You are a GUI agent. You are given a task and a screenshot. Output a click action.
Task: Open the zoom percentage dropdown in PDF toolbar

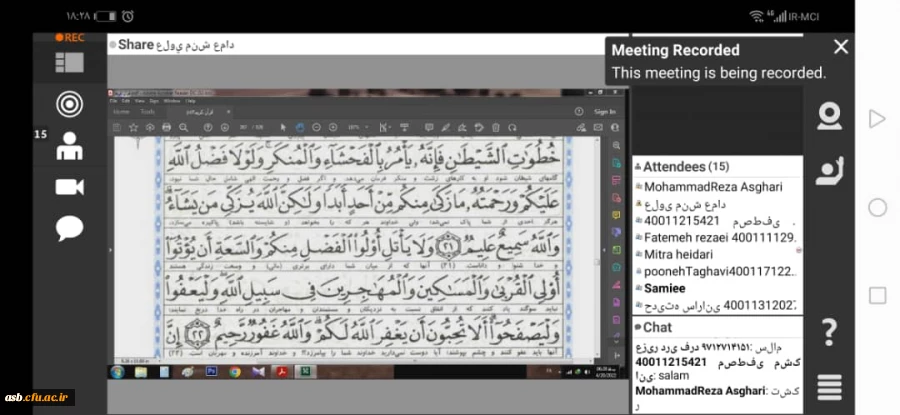356,127
